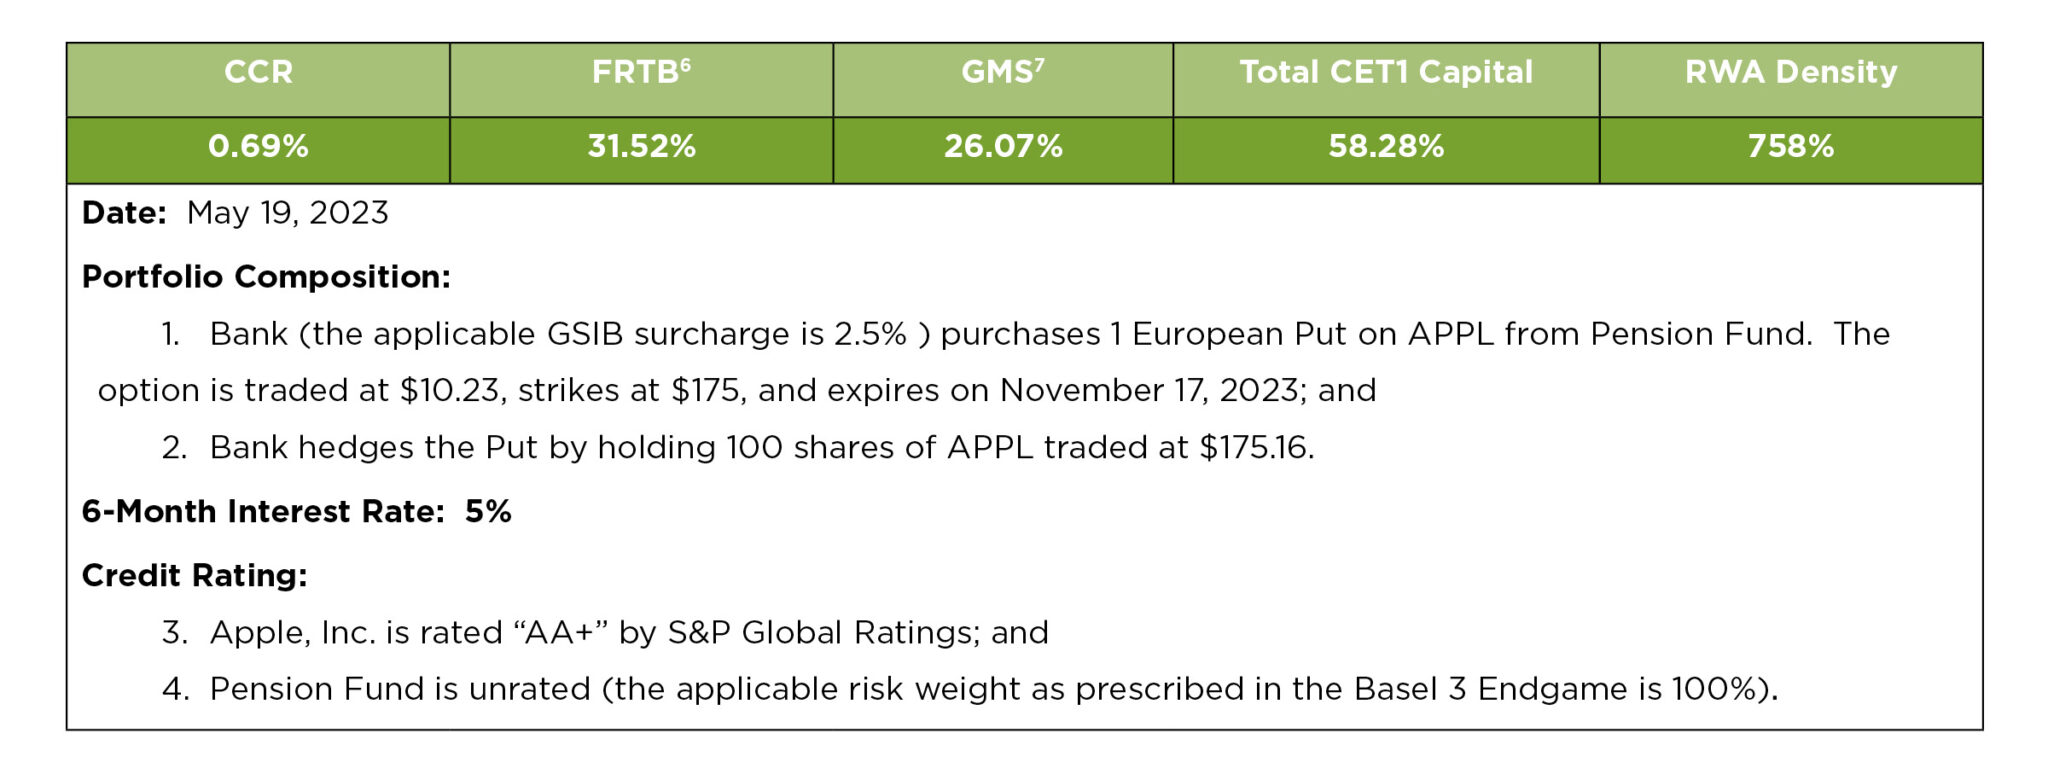Select the FRTB column header
This screenshot has height=768, width=2048.
[634, 72]
